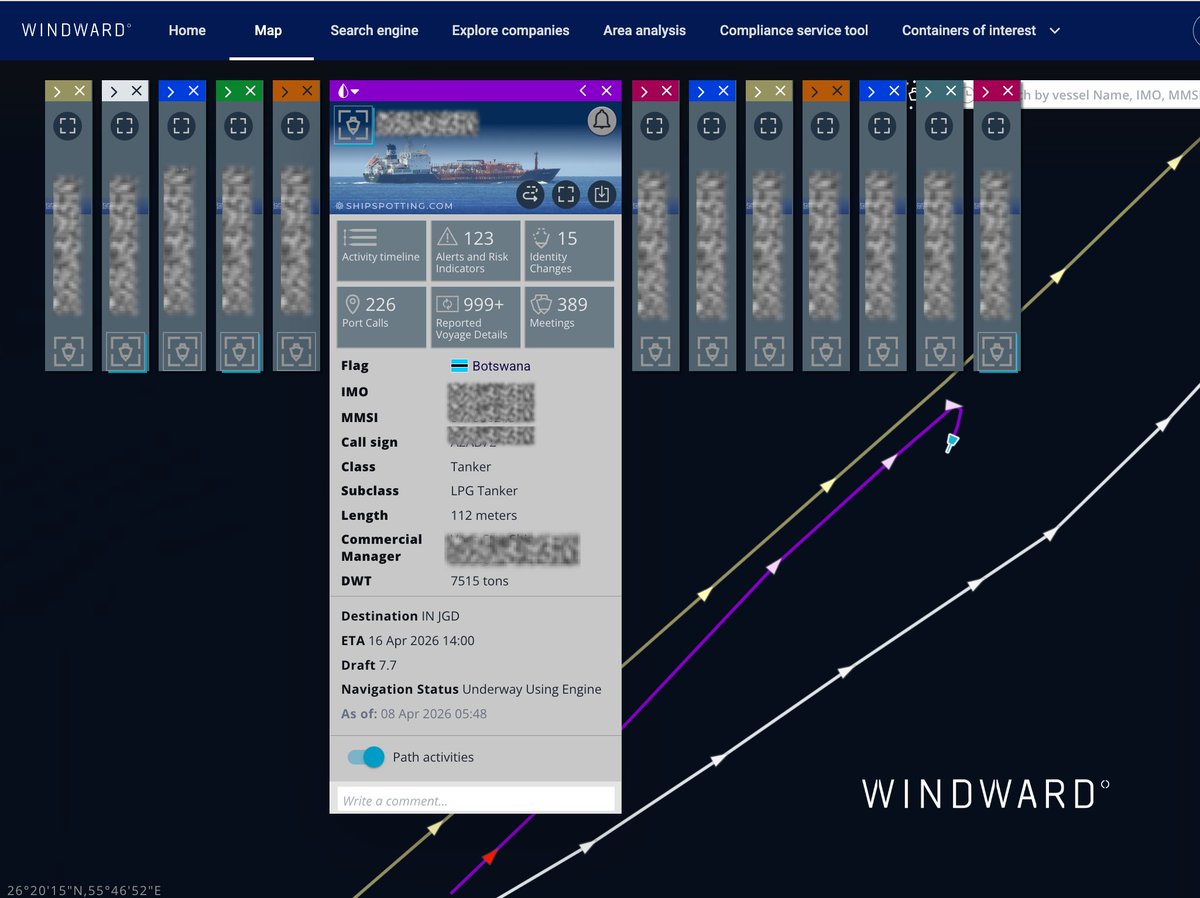The height and width of the screenshot is (898, 1200).
Task: Click the route path icon on ship photo
Action: coord(531,194)
